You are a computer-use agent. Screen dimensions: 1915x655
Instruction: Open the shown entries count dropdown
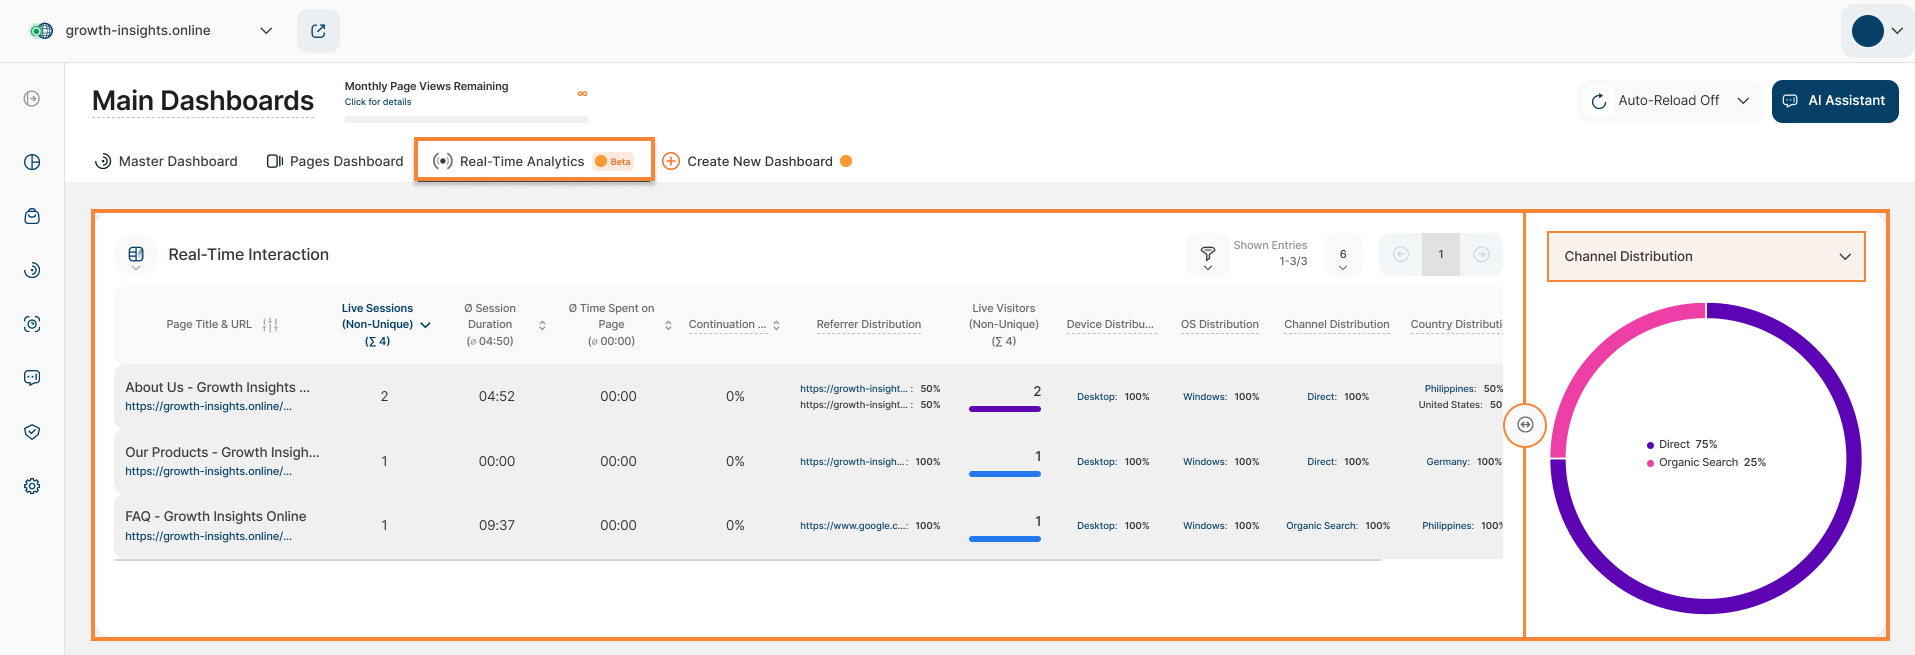pos(1342,259)
